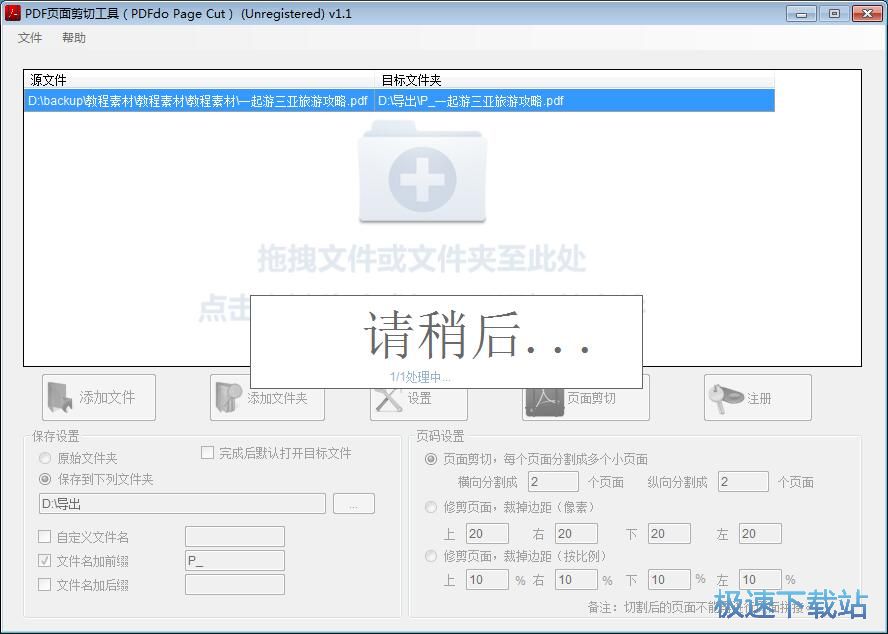The width and height of the screenshot is (888, 634).
Task: Enable 完成后默认打开目标文件 checkbox
Action: (x=208, y=453)
